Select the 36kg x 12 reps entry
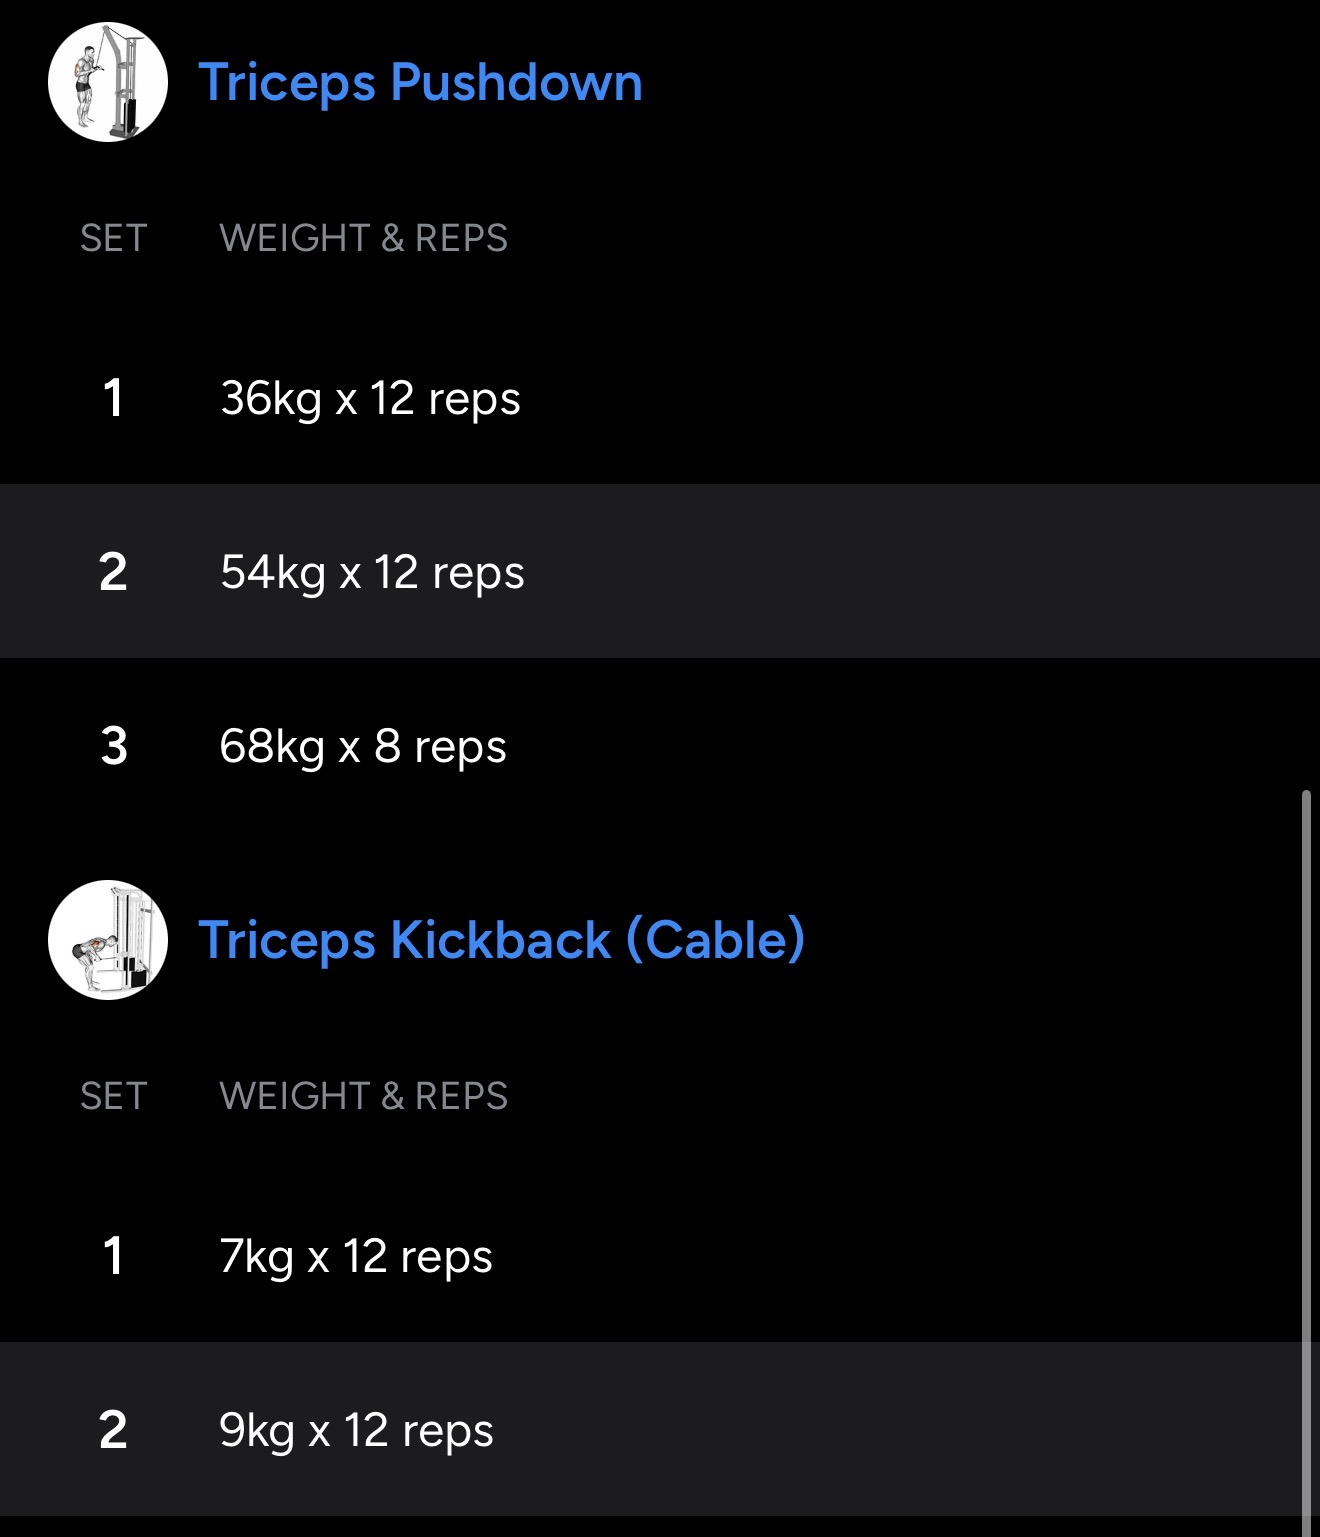This screenshot has width=1320, height=1537. coord(370,398)
